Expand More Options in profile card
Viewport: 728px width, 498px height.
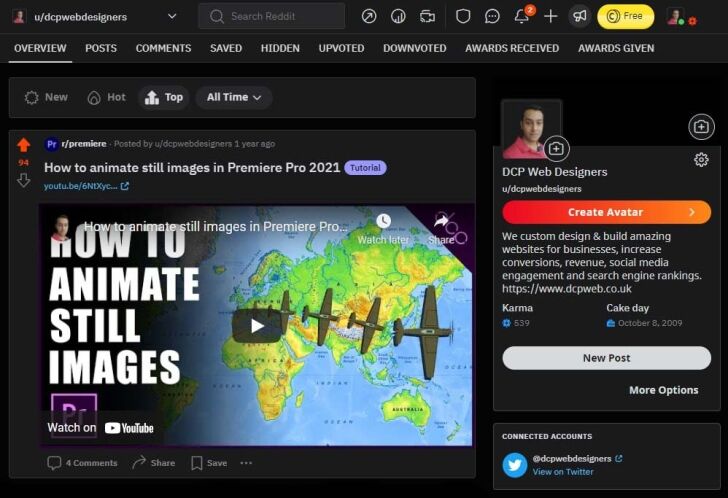(663, 390)
